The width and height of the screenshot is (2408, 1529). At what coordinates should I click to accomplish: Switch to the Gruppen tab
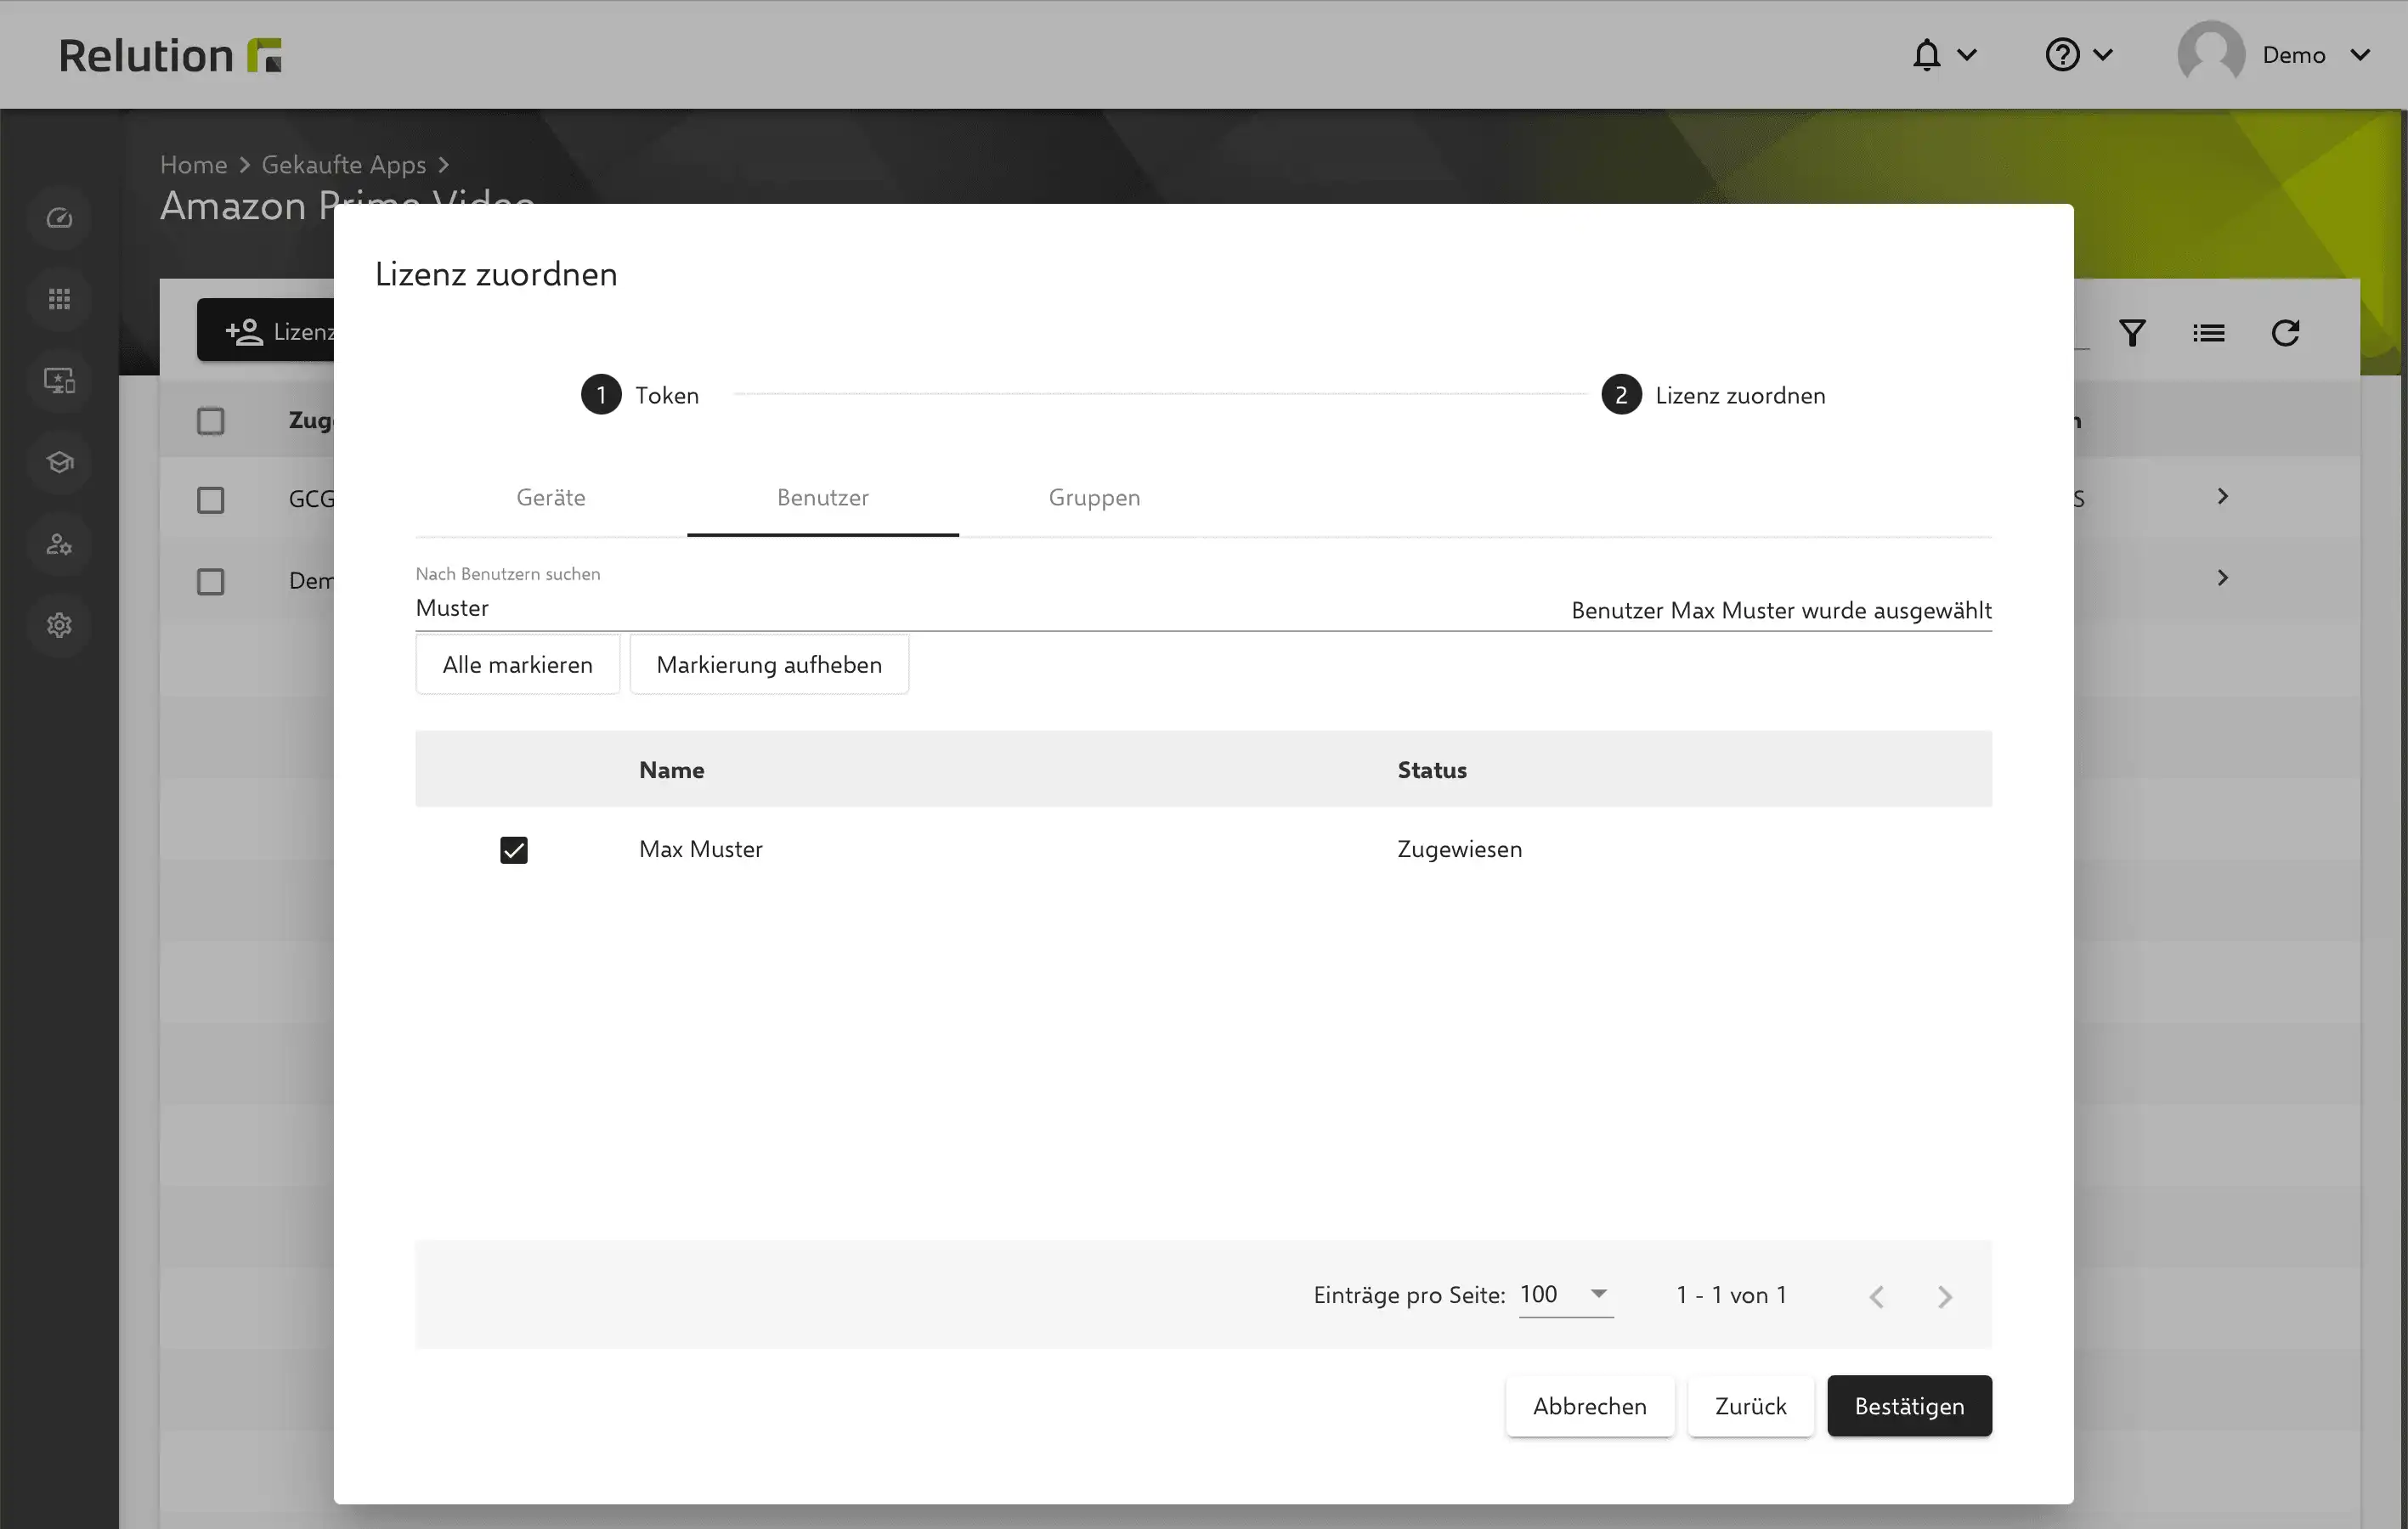(x=1094, y=498)
